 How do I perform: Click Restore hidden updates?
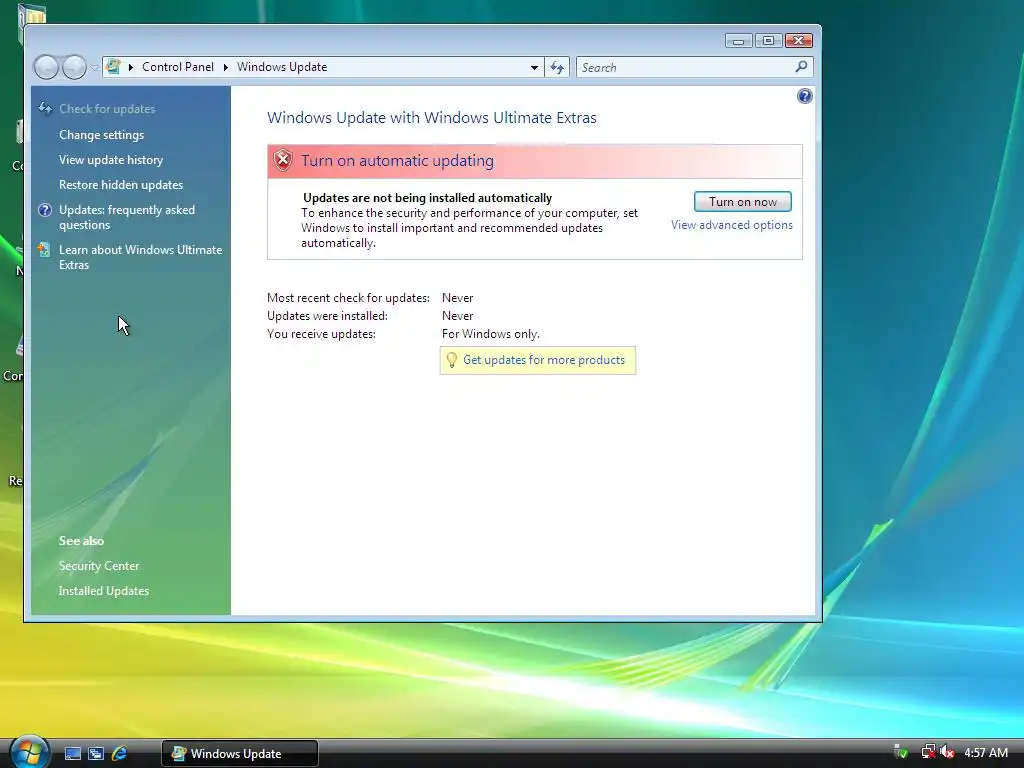coord(121,185)
